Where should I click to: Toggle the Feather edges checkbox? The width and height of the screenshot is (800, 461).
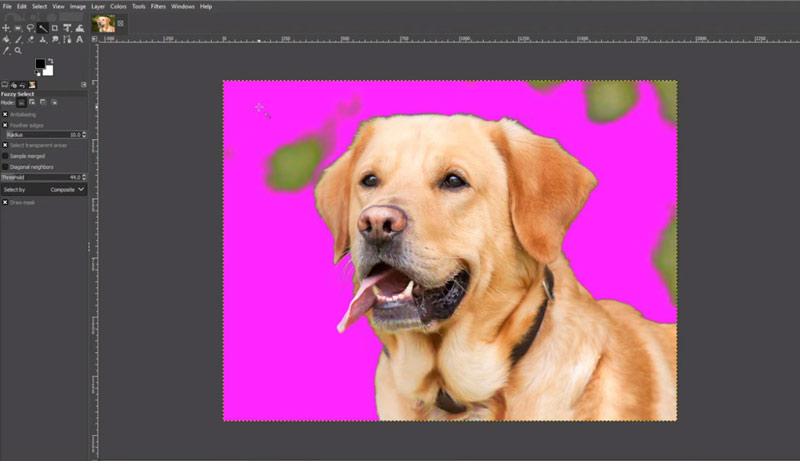5,125
